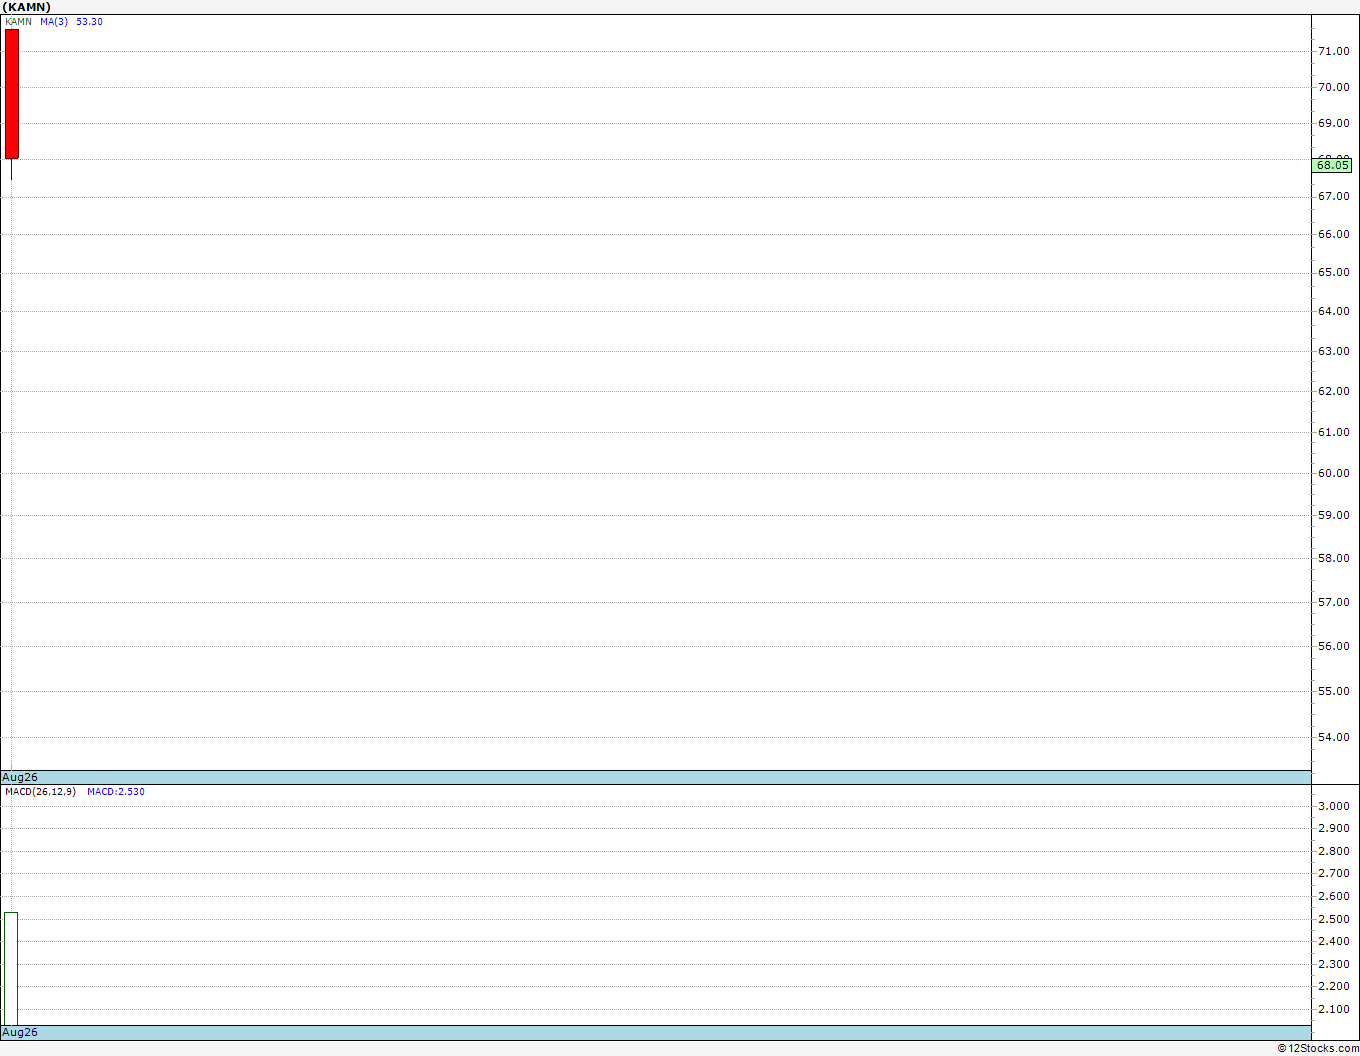1360x1056 pixels.
Task: Click the 60.00 price axis label
Action: click(1333, 473)
